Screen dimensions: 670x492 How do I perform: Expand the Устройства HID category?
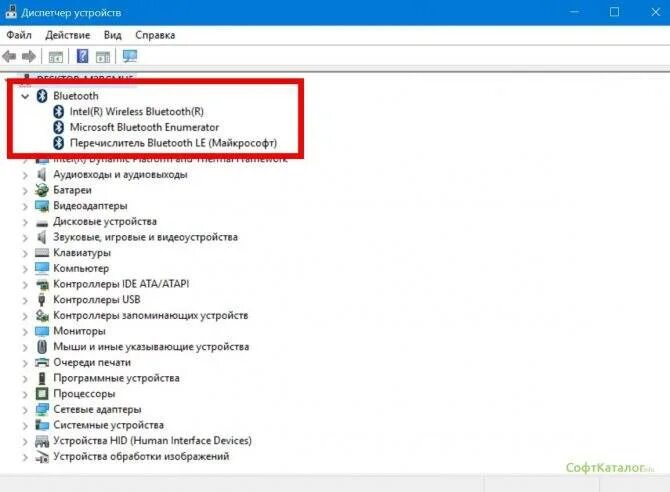(25, 441)
